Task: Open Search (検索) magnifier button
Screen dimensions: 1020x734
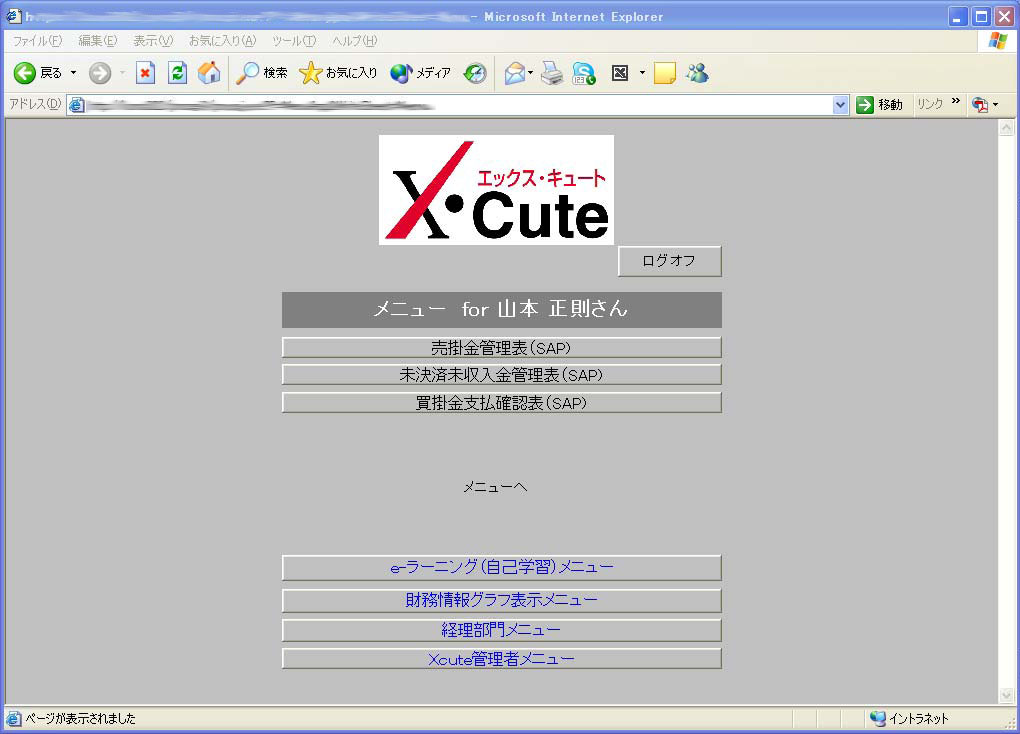Action: pos(262,73)
